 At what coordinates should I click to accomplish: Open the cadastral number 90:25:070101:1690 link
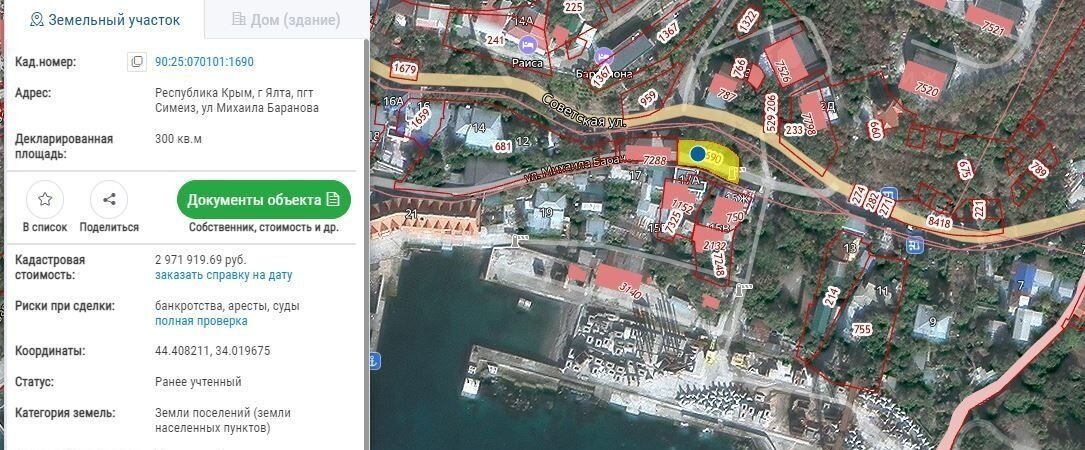point(204,62)
